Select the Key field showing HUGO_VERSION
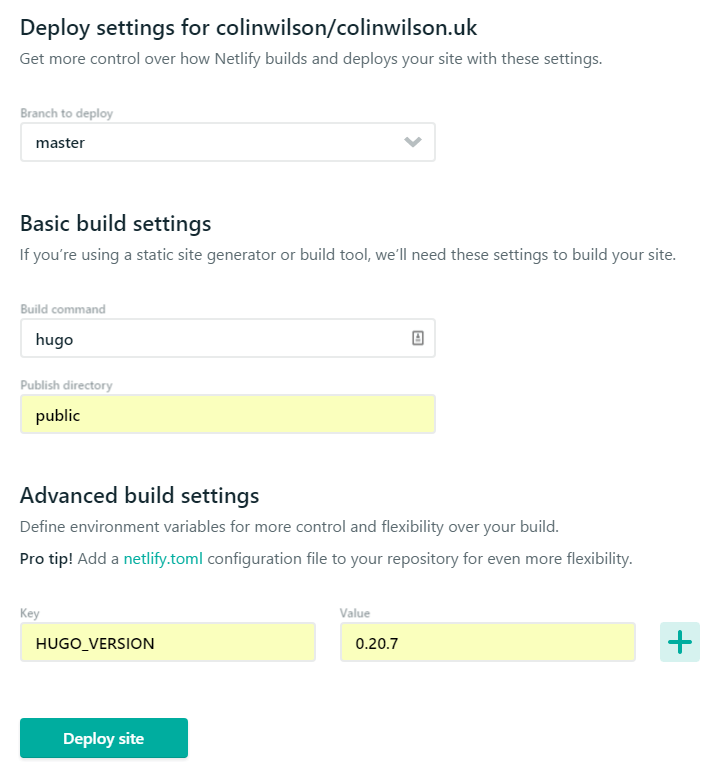 tap(167, 643)
